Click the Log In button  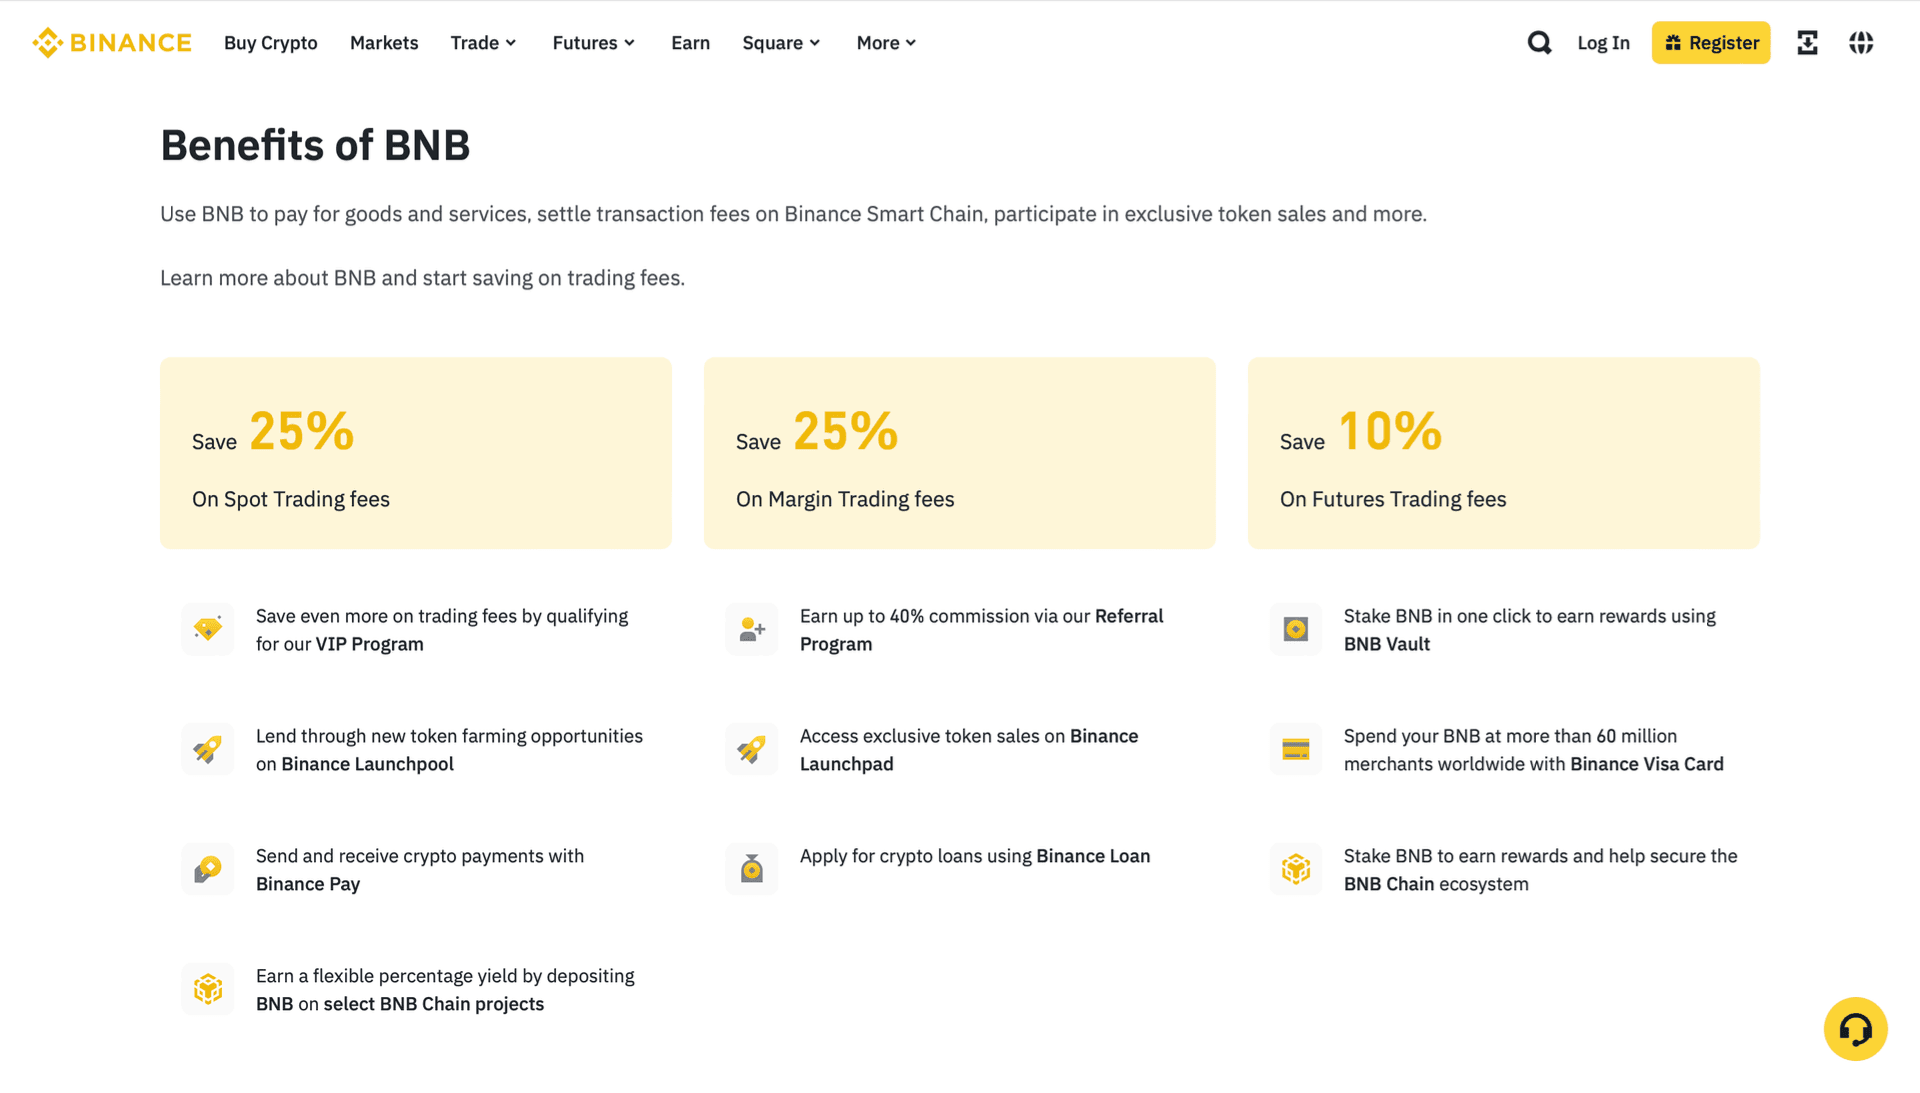pyautogui.click(x=1602, y=42)
